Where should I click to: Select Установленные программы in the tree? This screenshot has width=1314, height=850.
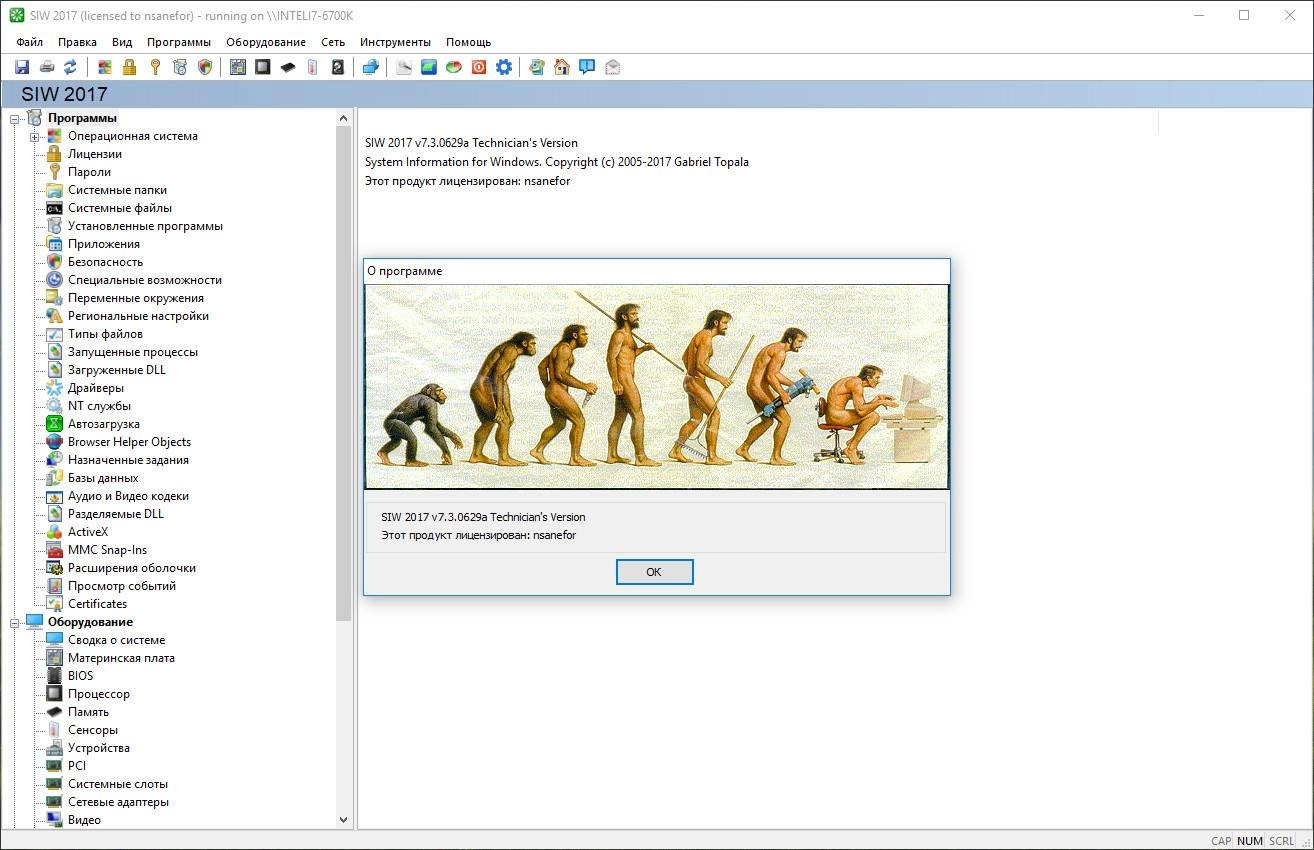pyautogui.click(x=145, y=226)
